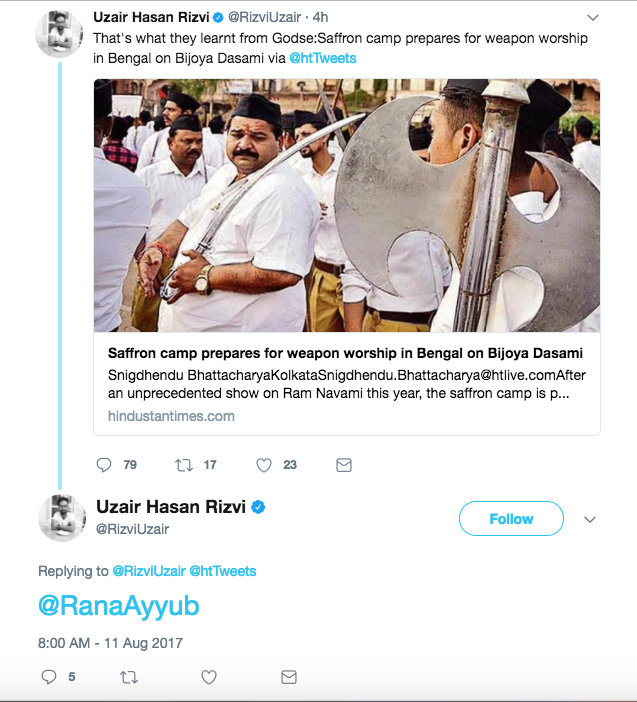Click the @RizviUzair link in Replying to
Screen dimensions: 637x702
[148, 571]
